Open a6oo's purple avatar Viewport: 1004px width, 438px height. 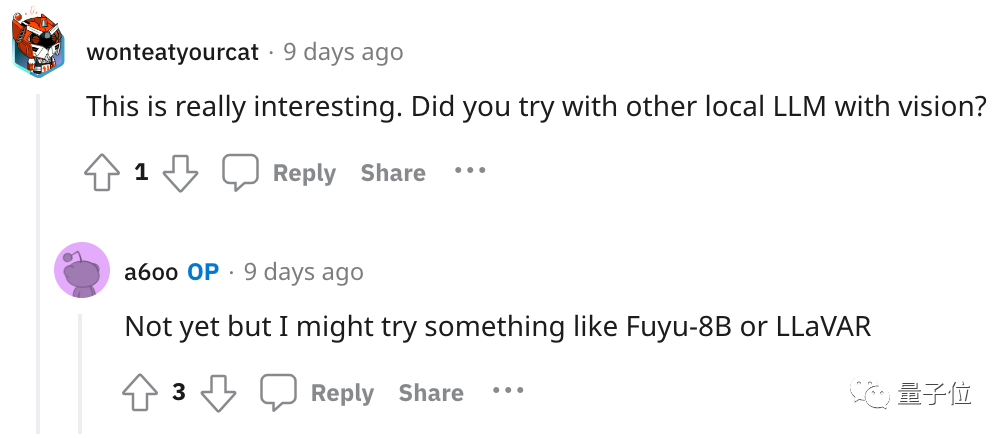click(x=82, y=269)
